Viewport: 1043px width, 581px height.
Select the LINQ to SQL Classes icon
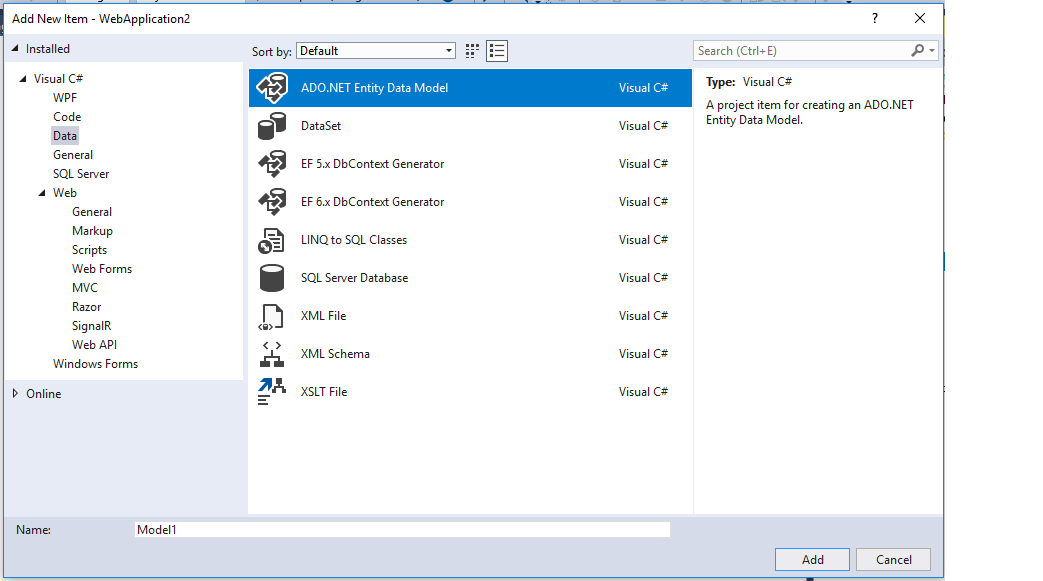click(272, 240)
